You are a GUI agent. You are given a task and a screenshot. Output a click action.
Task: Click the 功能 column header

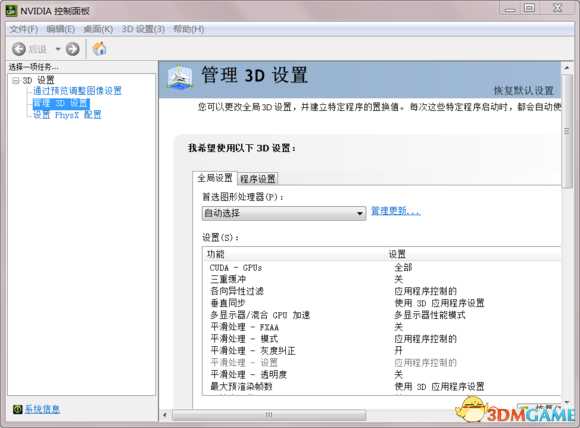coord(293,254)
